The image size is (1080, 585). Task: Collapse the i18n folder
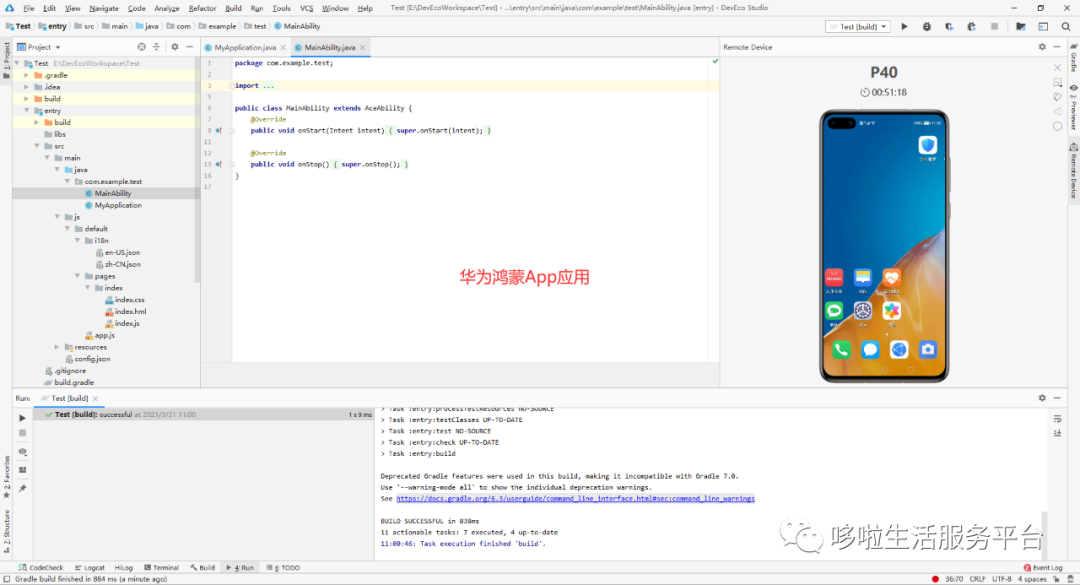pos(77,240)
